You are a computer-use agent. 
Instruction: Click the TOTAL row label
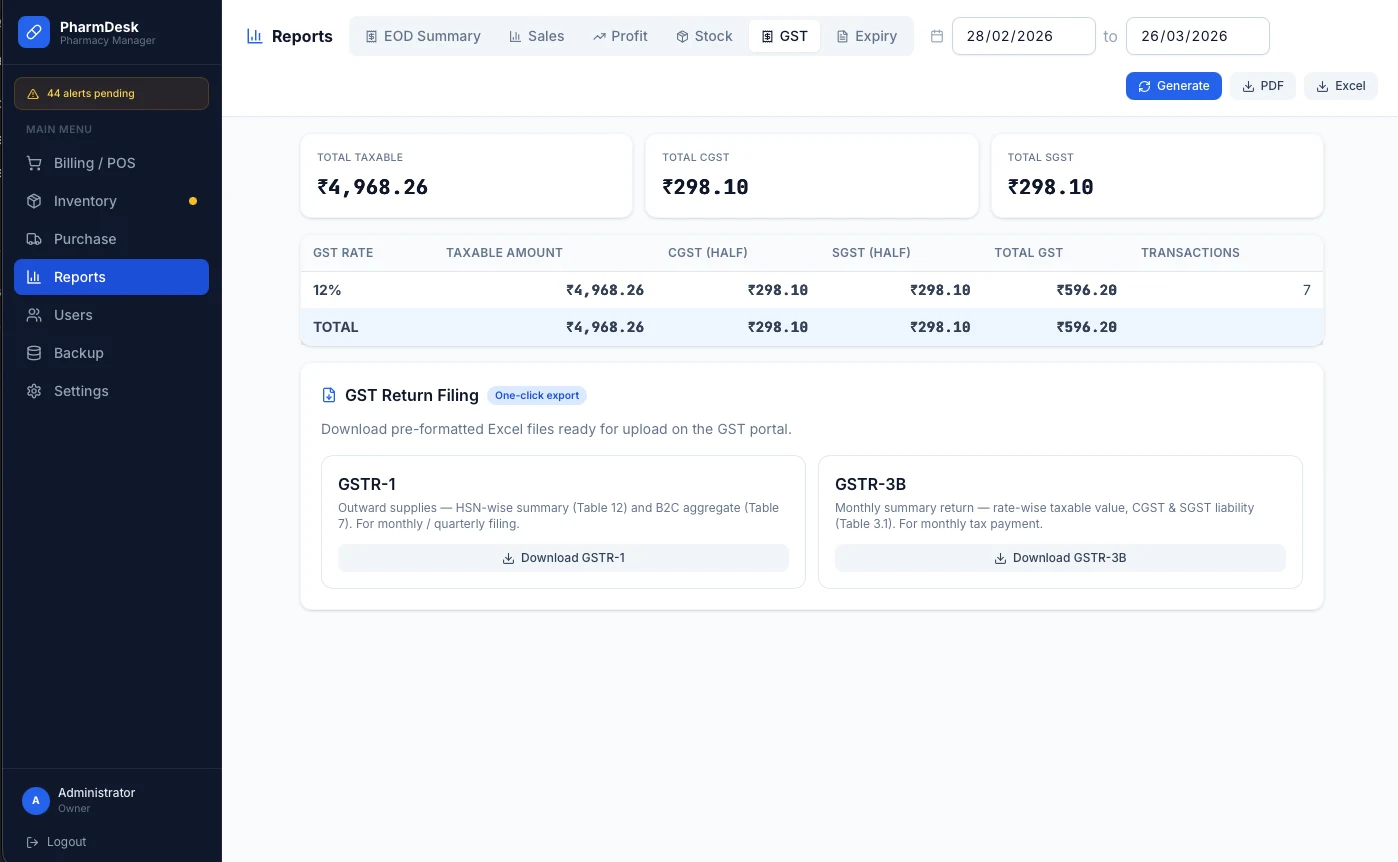tap(336, 327)
